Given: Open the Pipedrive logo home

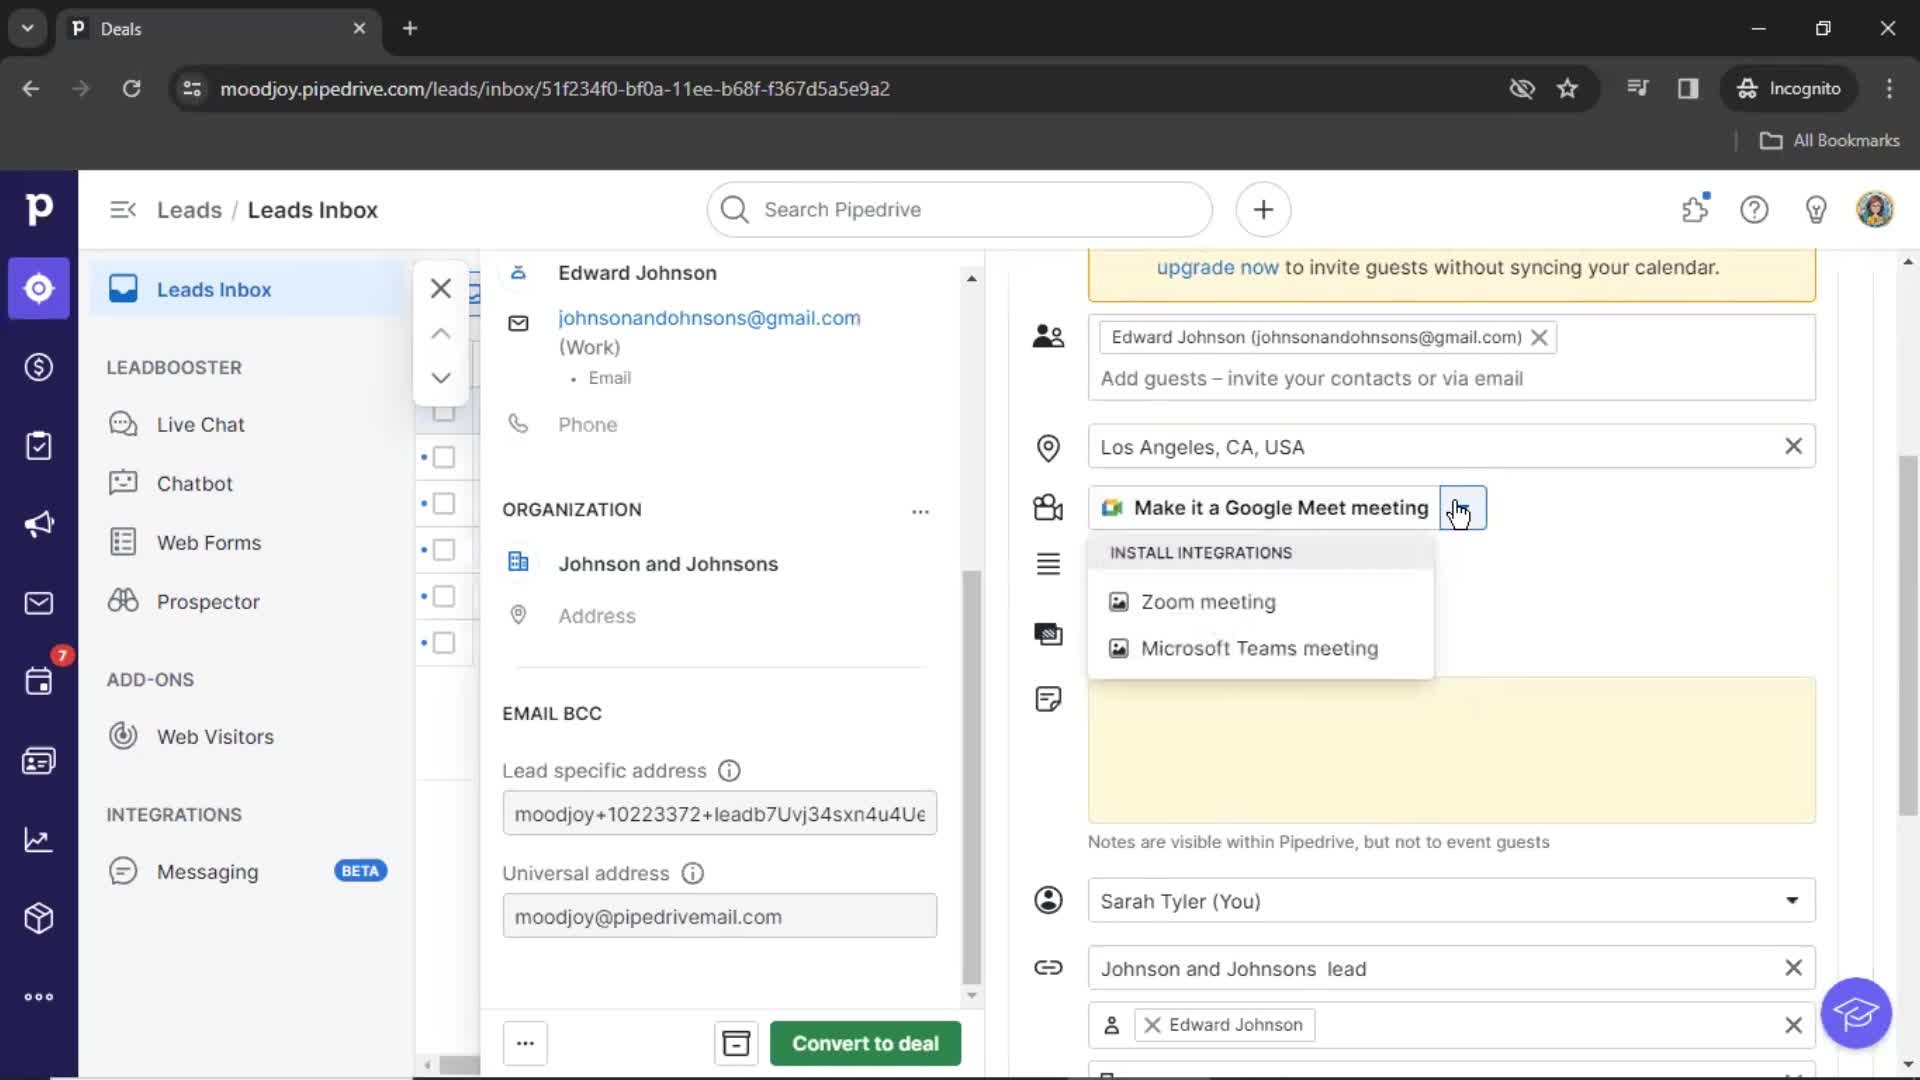Looking at the screenshot, I should coord(39,209).
